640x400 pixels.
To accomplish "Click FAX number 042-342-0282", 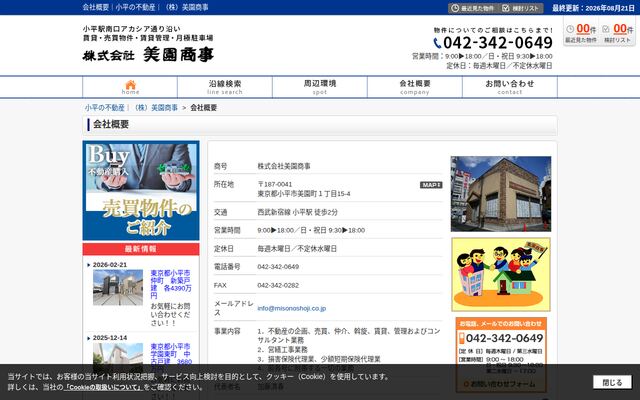I will coord(278,285).
